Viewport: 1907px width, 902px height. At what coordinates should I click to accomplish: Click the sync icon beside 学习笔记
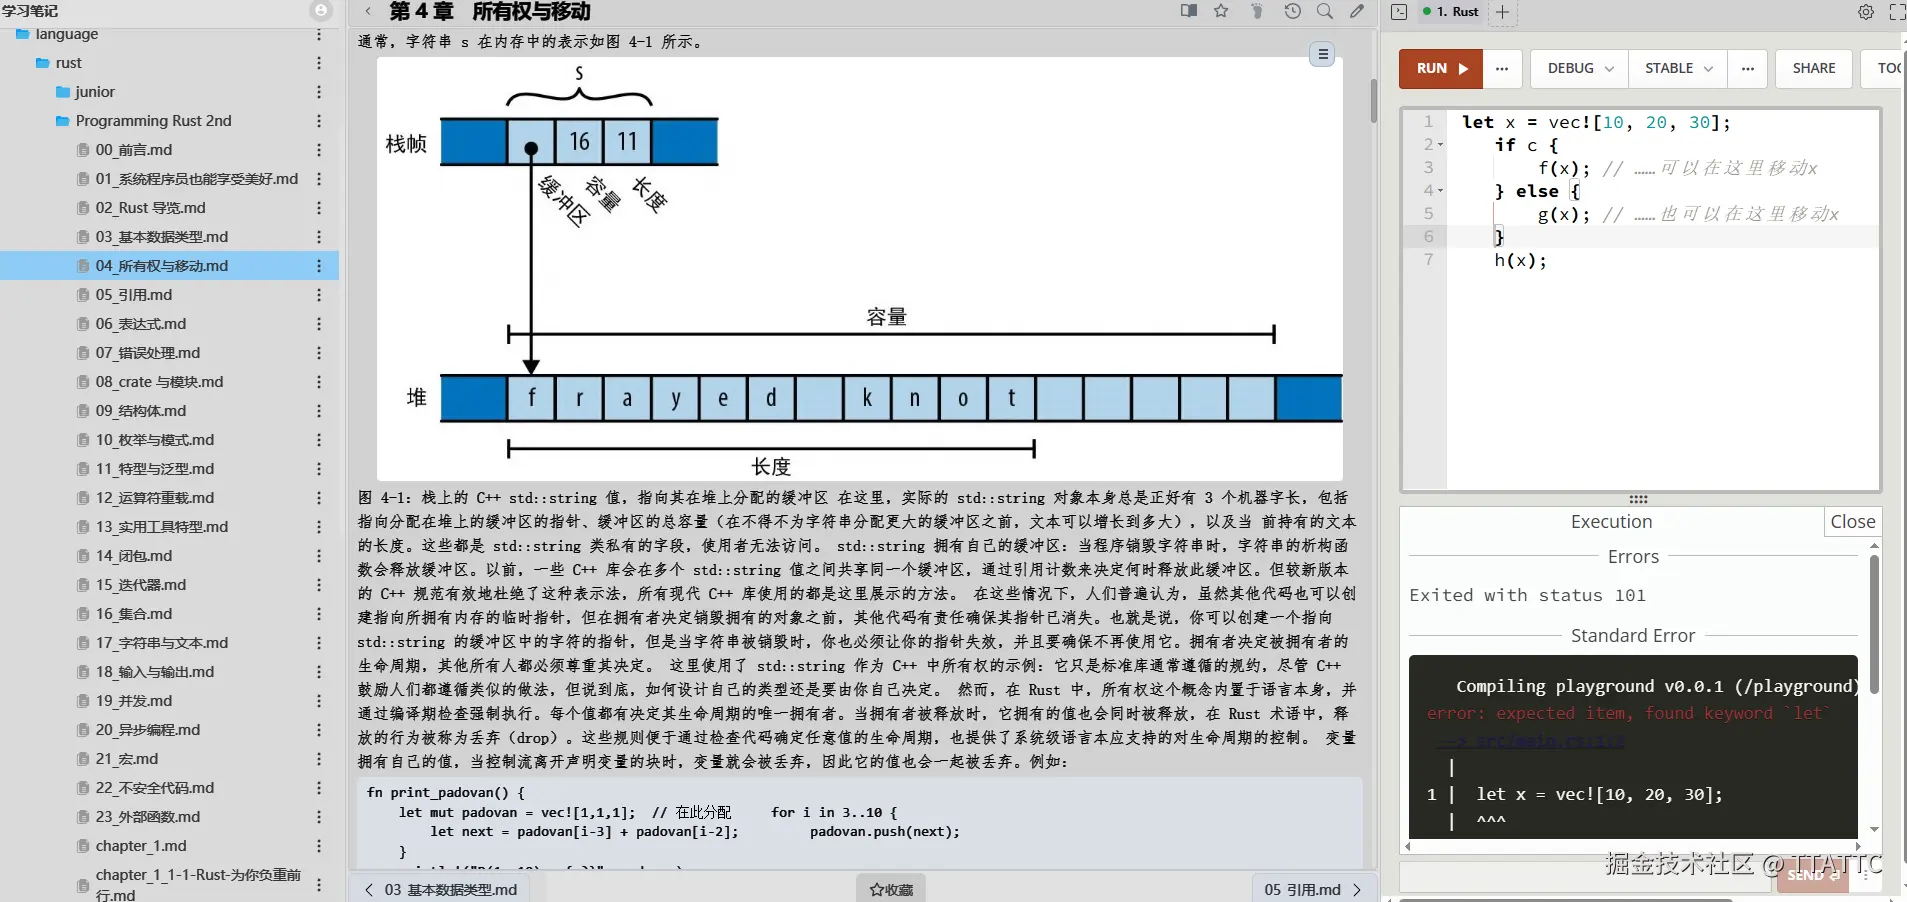click(320, 10)
